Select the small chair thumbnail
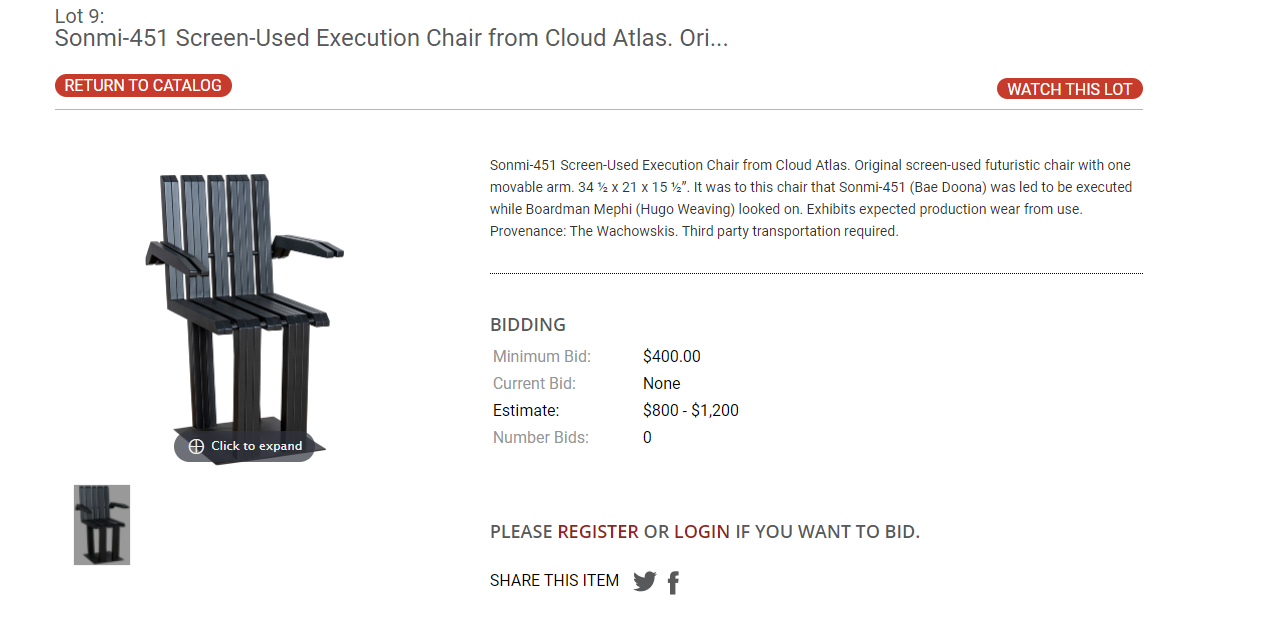The width and height of the screenshot is (1282, 622). click(x=102, y=525)
